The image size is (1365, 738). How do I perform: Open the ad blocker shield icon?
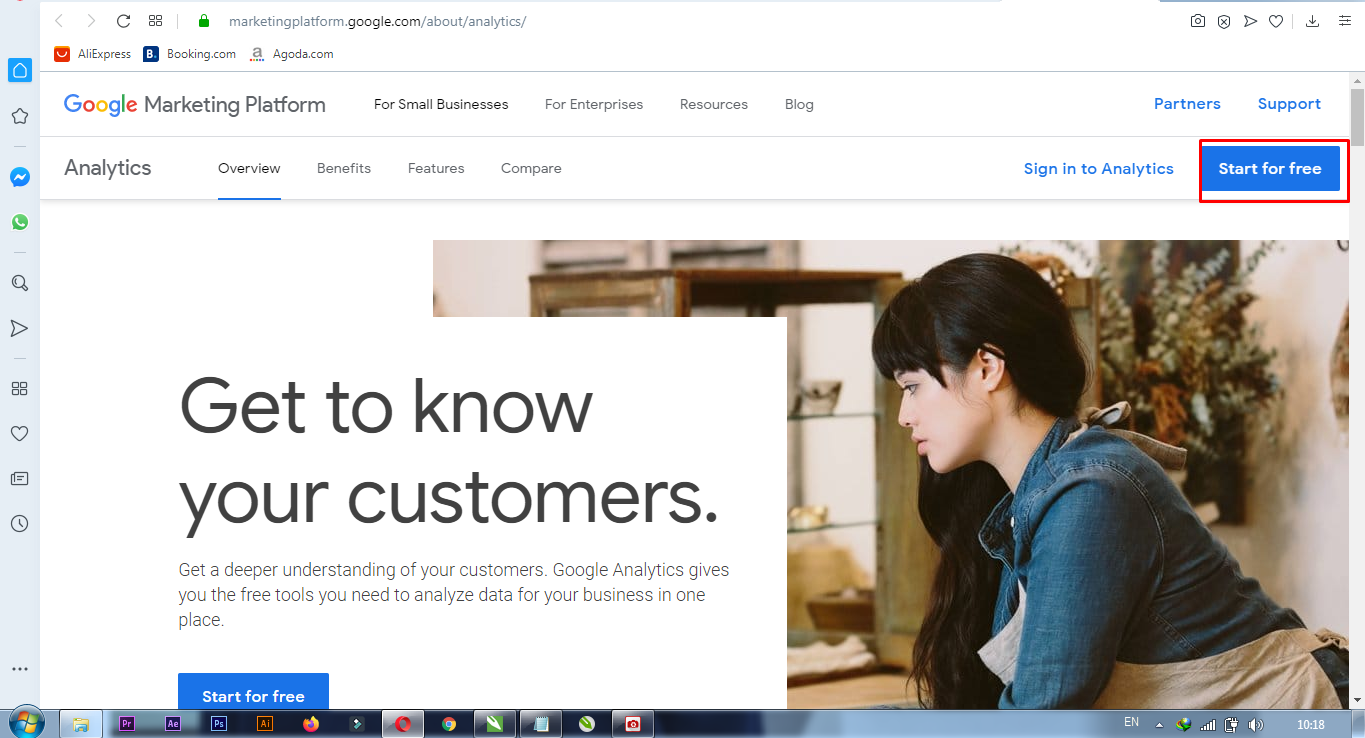click(x=1224, y=21)
